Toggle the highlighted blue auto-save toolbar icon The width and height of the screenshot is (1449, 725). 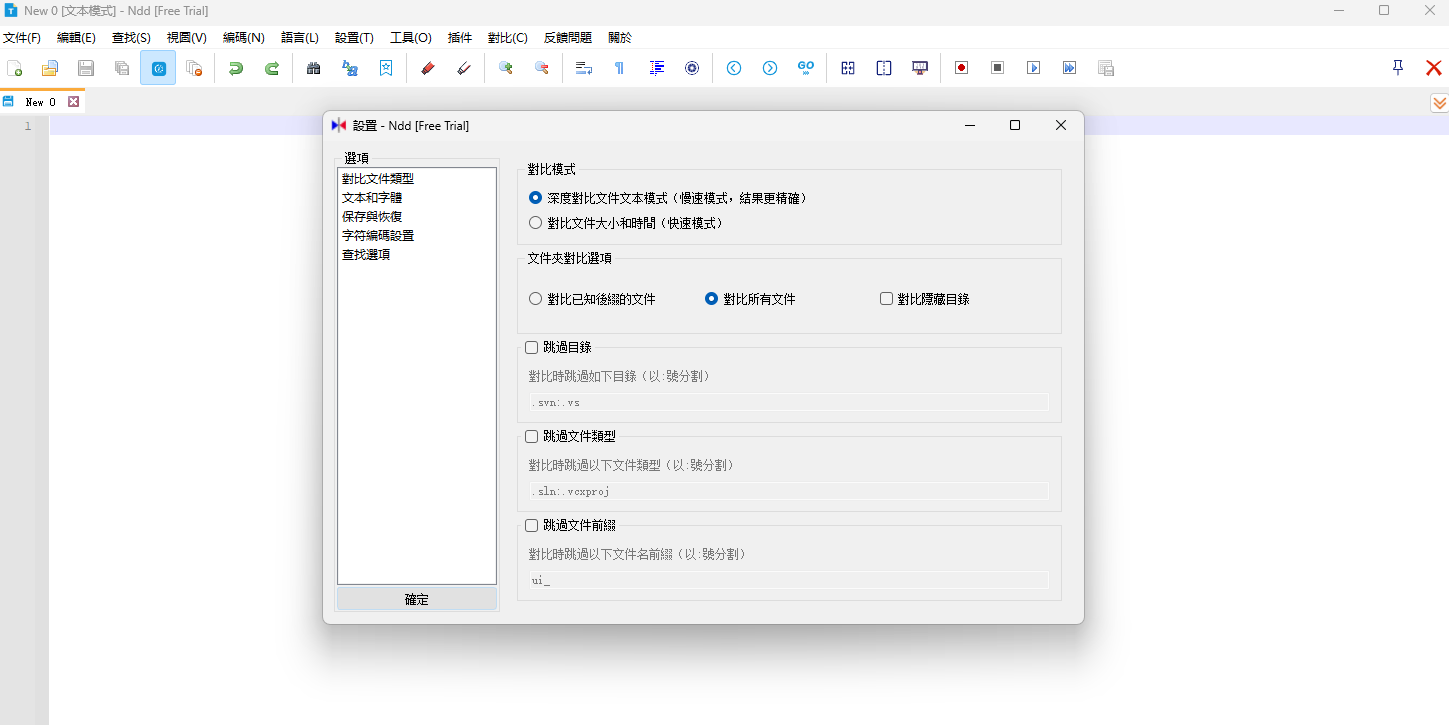pos(158,68)
